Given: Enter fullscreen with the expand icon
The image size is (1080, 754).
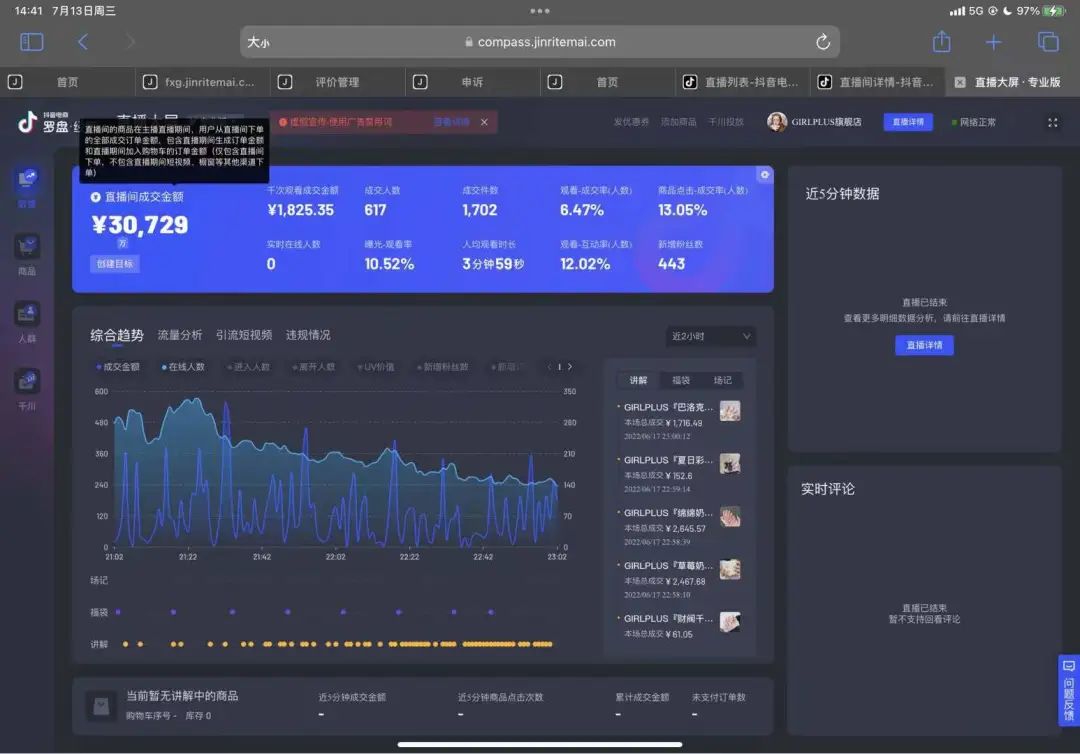Looking at the screenshot, I should click(1052, 123).
